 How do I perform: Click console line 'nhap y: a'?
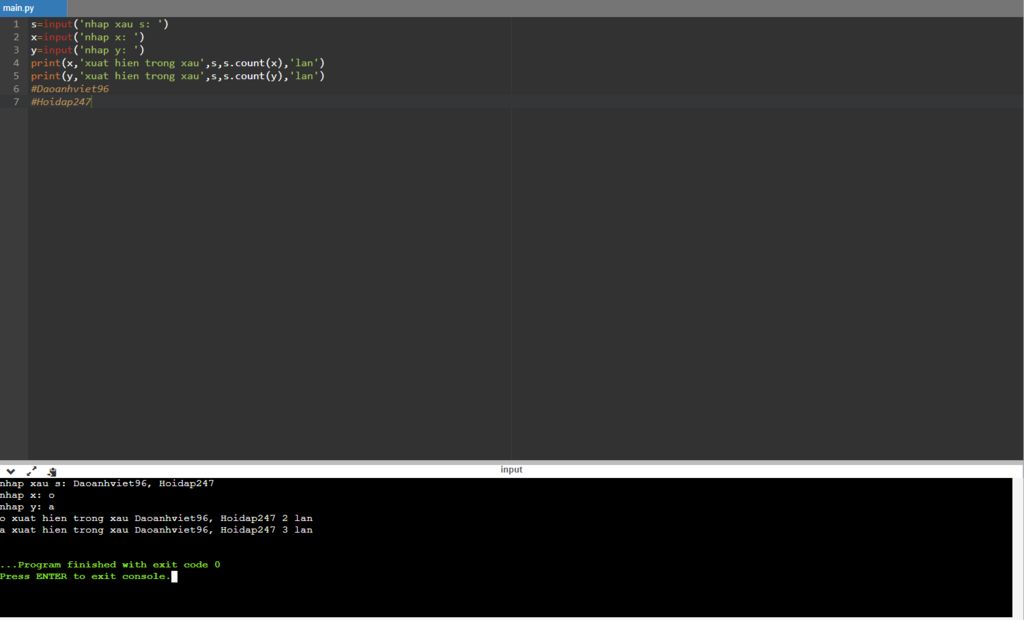27,507
